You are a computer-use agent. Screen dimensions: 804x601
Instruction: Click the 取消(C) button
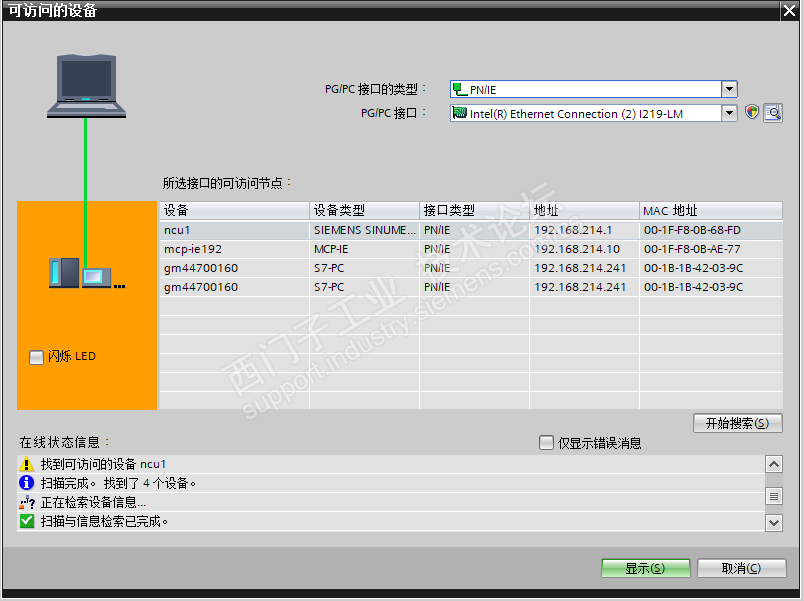pos(741,568)
